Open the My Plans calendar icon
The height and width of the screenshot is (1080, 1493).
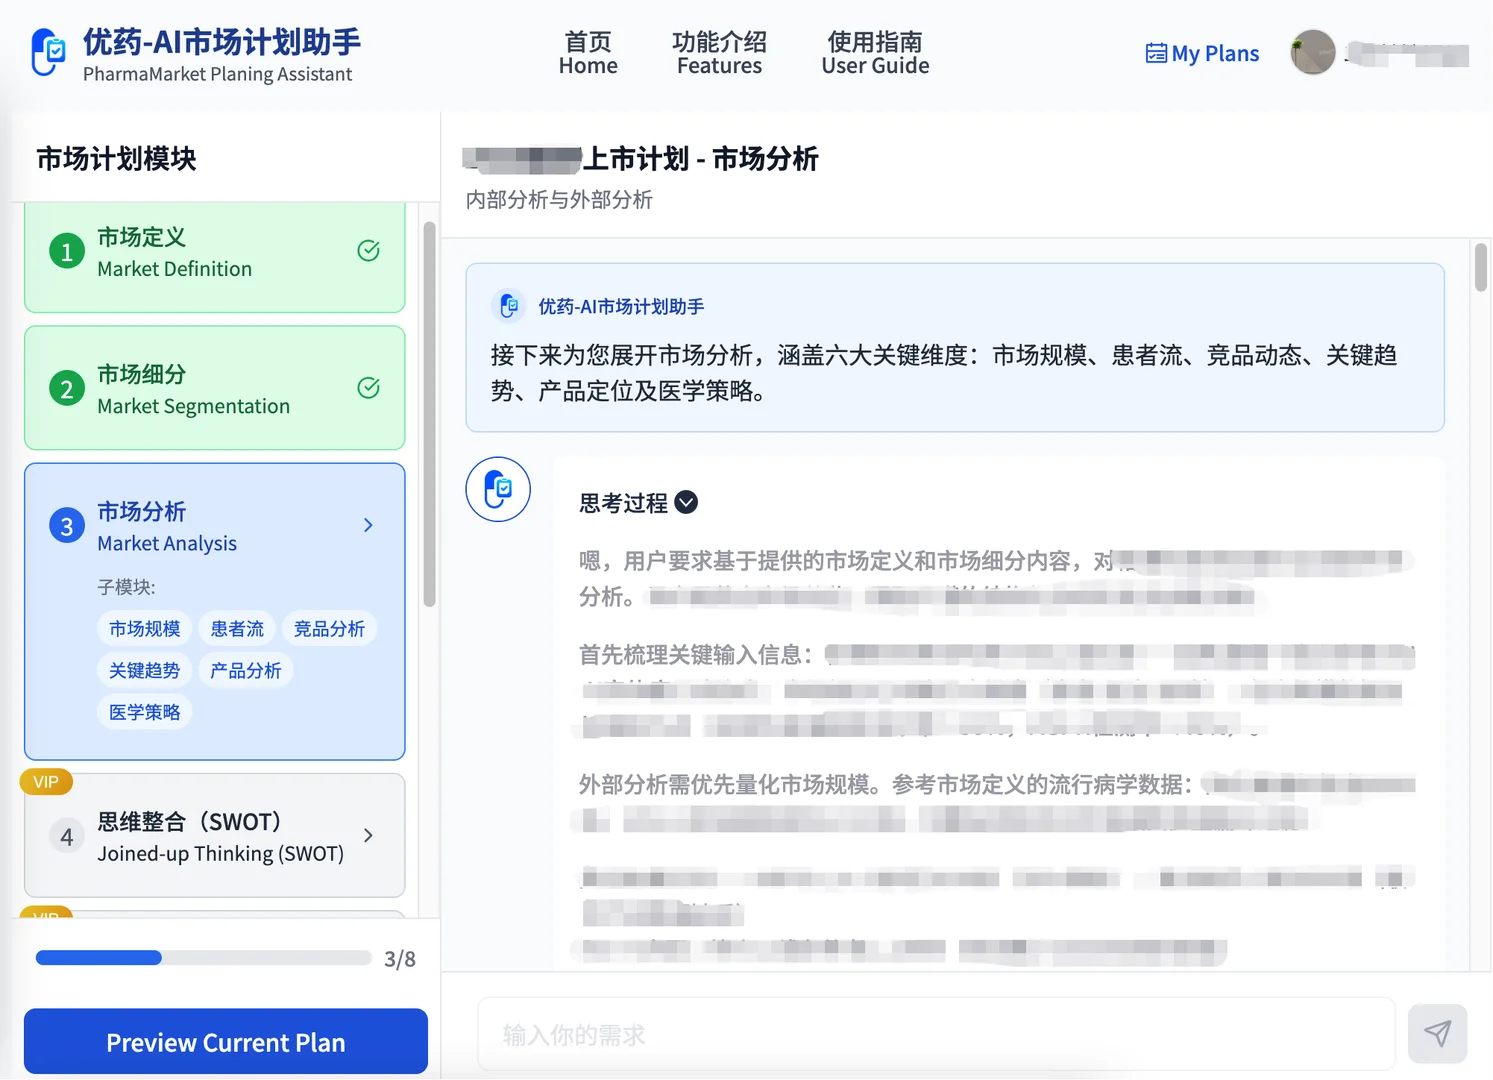[1156, 53]
